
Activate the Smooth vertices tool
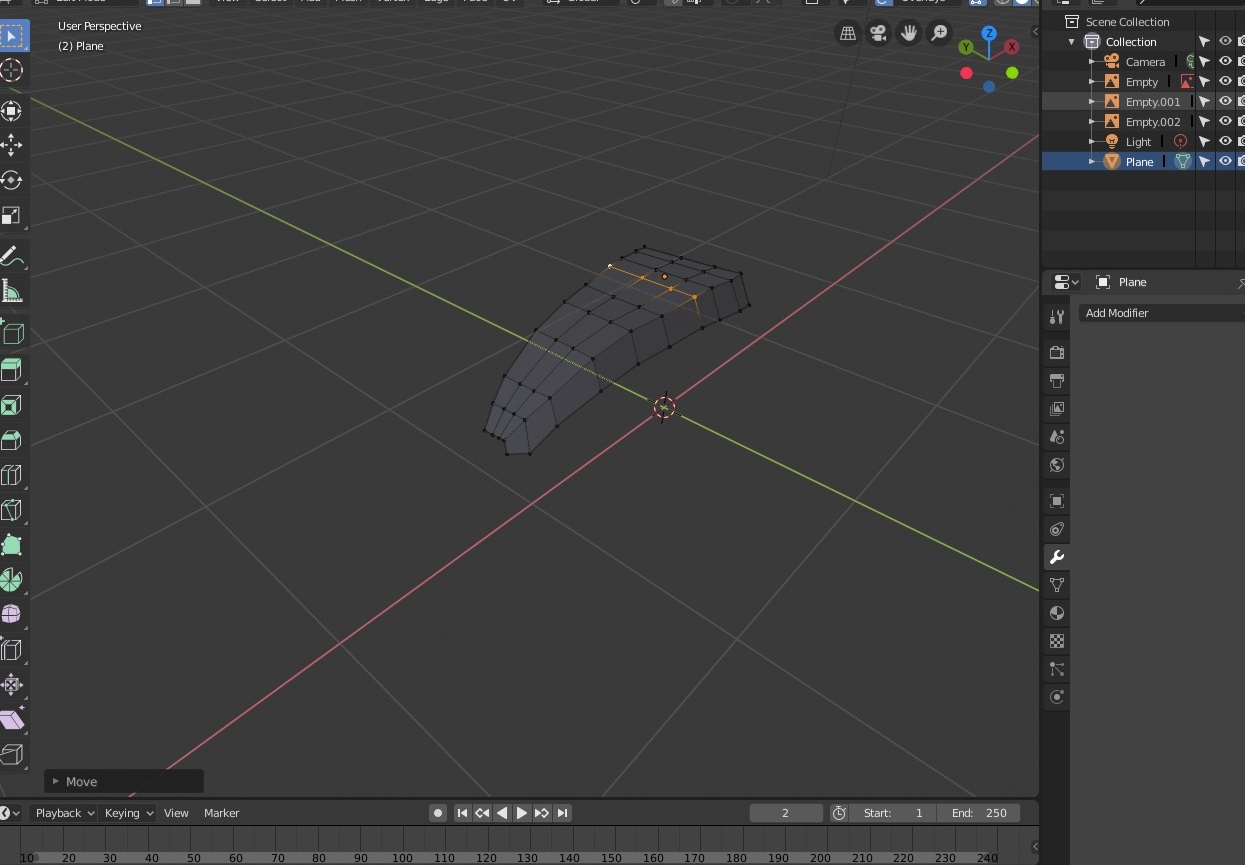(x=12, y=614)
